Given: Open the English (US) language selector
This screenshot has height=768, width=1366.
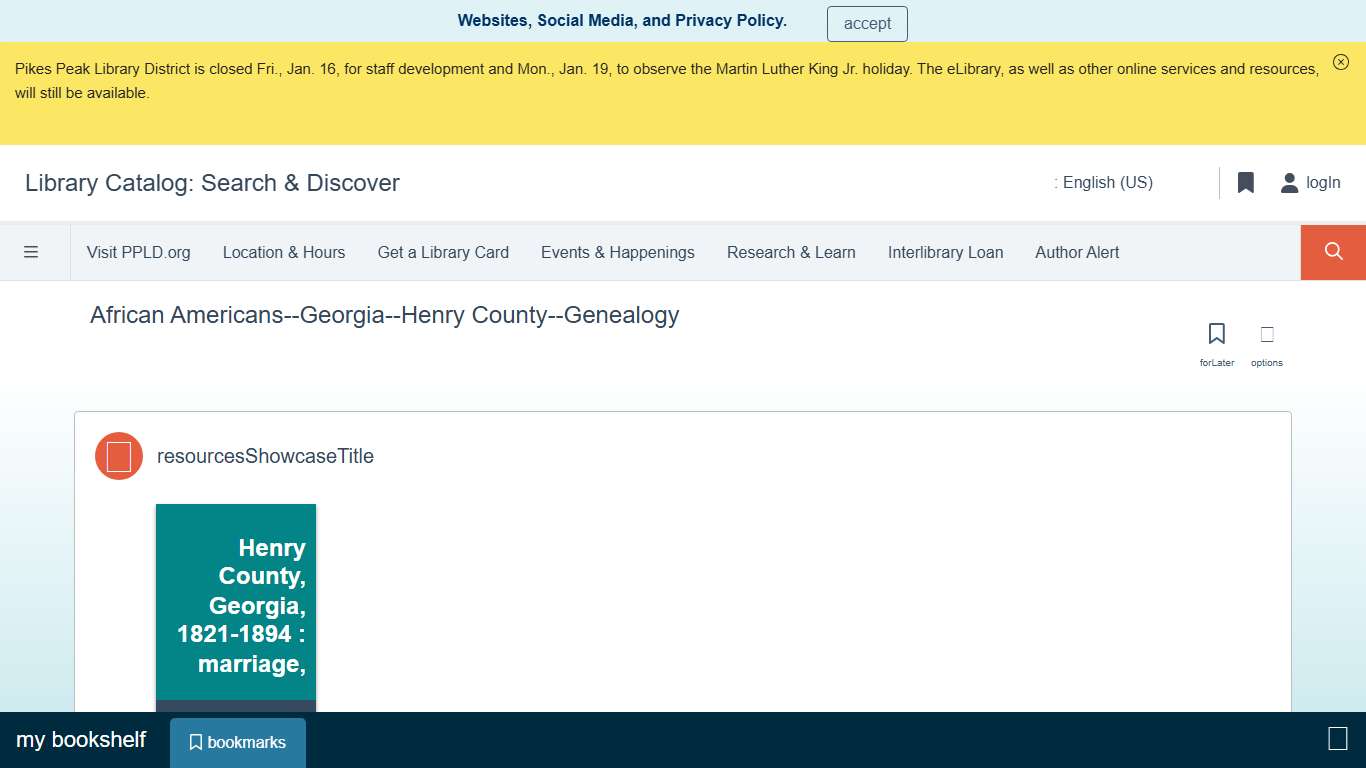Looking at the screenshot, I should pyautogui.click(x=1105, y=183).
